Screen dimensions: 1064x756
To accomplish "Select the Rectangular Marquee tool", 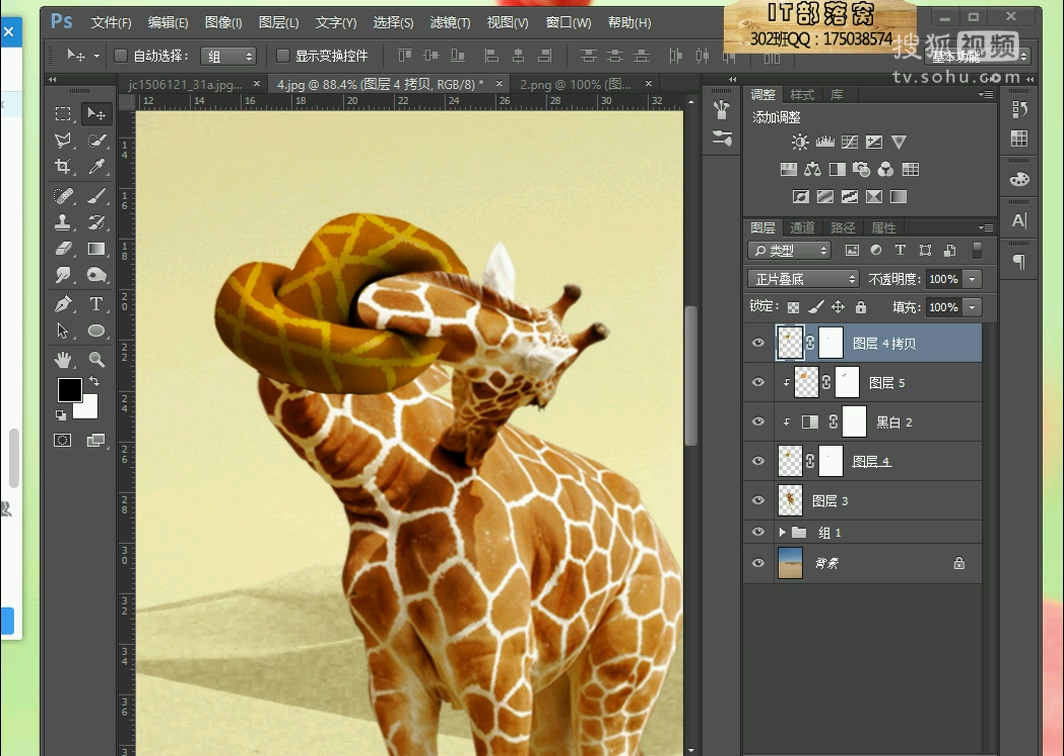I will tap(63, 114).
